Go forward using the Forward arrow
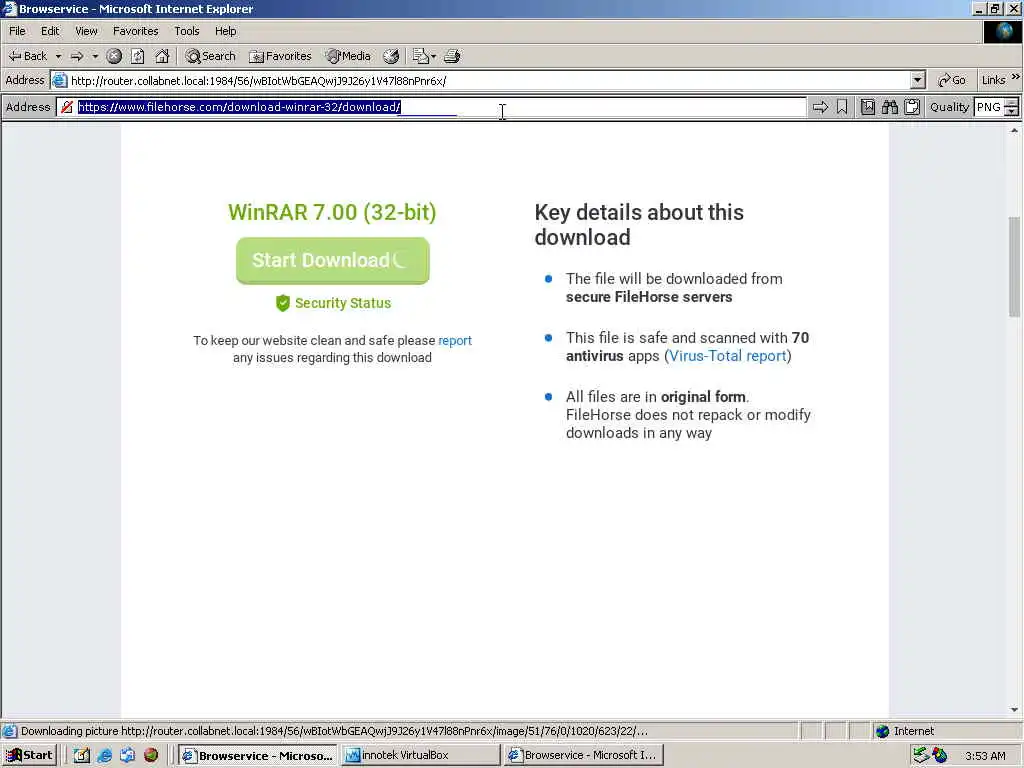This screenshot has width=1024, height=768. pos(77,56)
